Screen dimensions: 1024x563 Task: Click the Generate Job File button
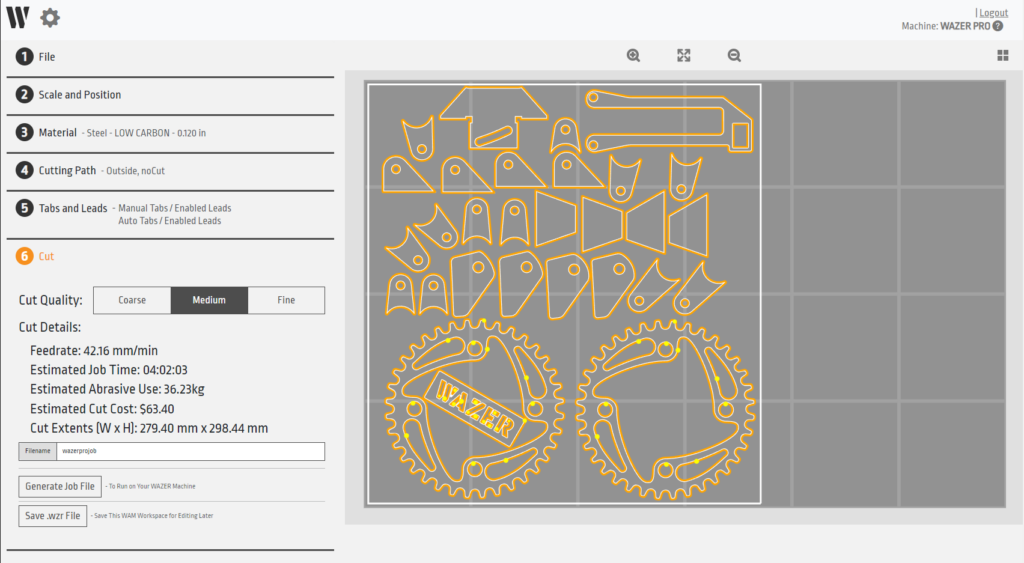(60, 487)
